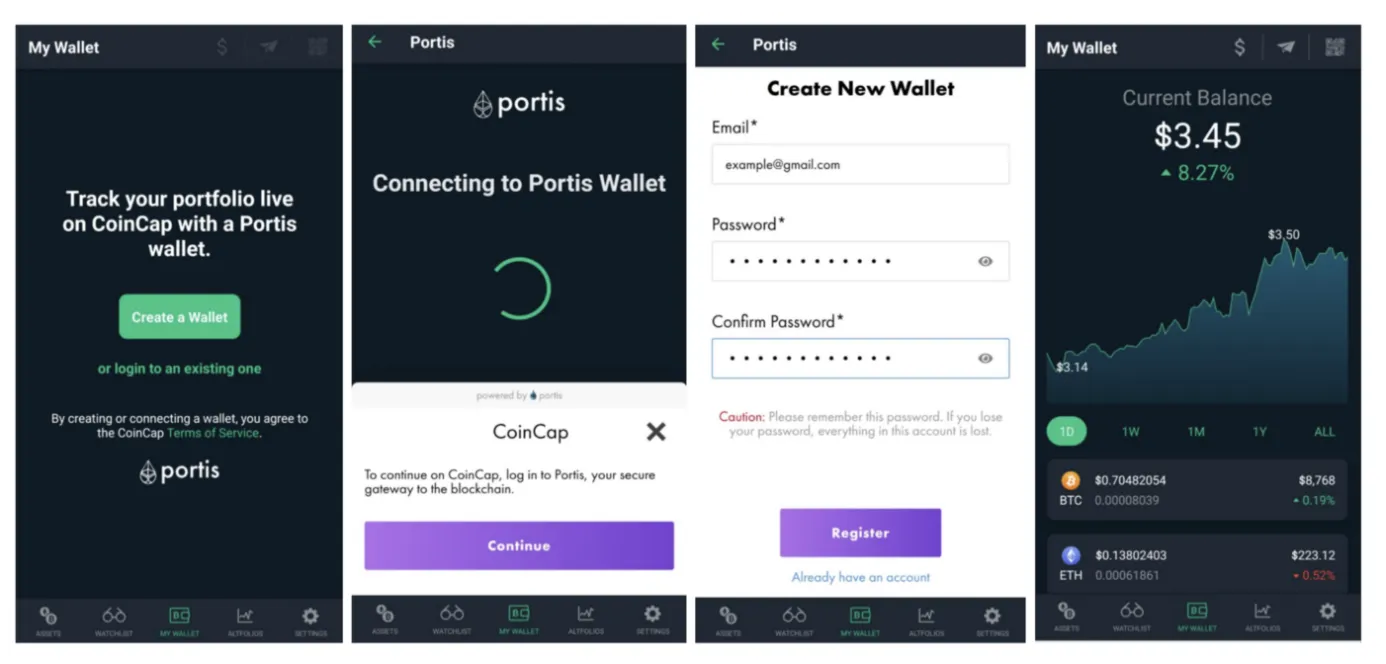
Task: Click the Email field containing example@gmail.com
Action: tap(860, 164)
